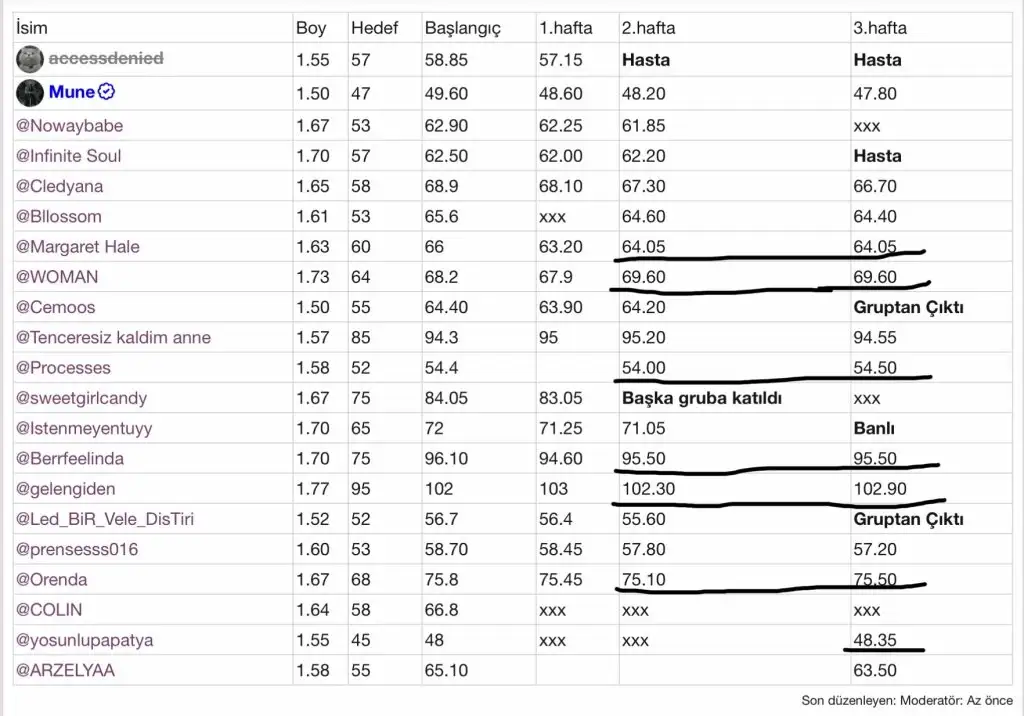Open the @yosunlupapatya user mention
The height and width of the screenshot is (716, 1024).
point(85,640)
